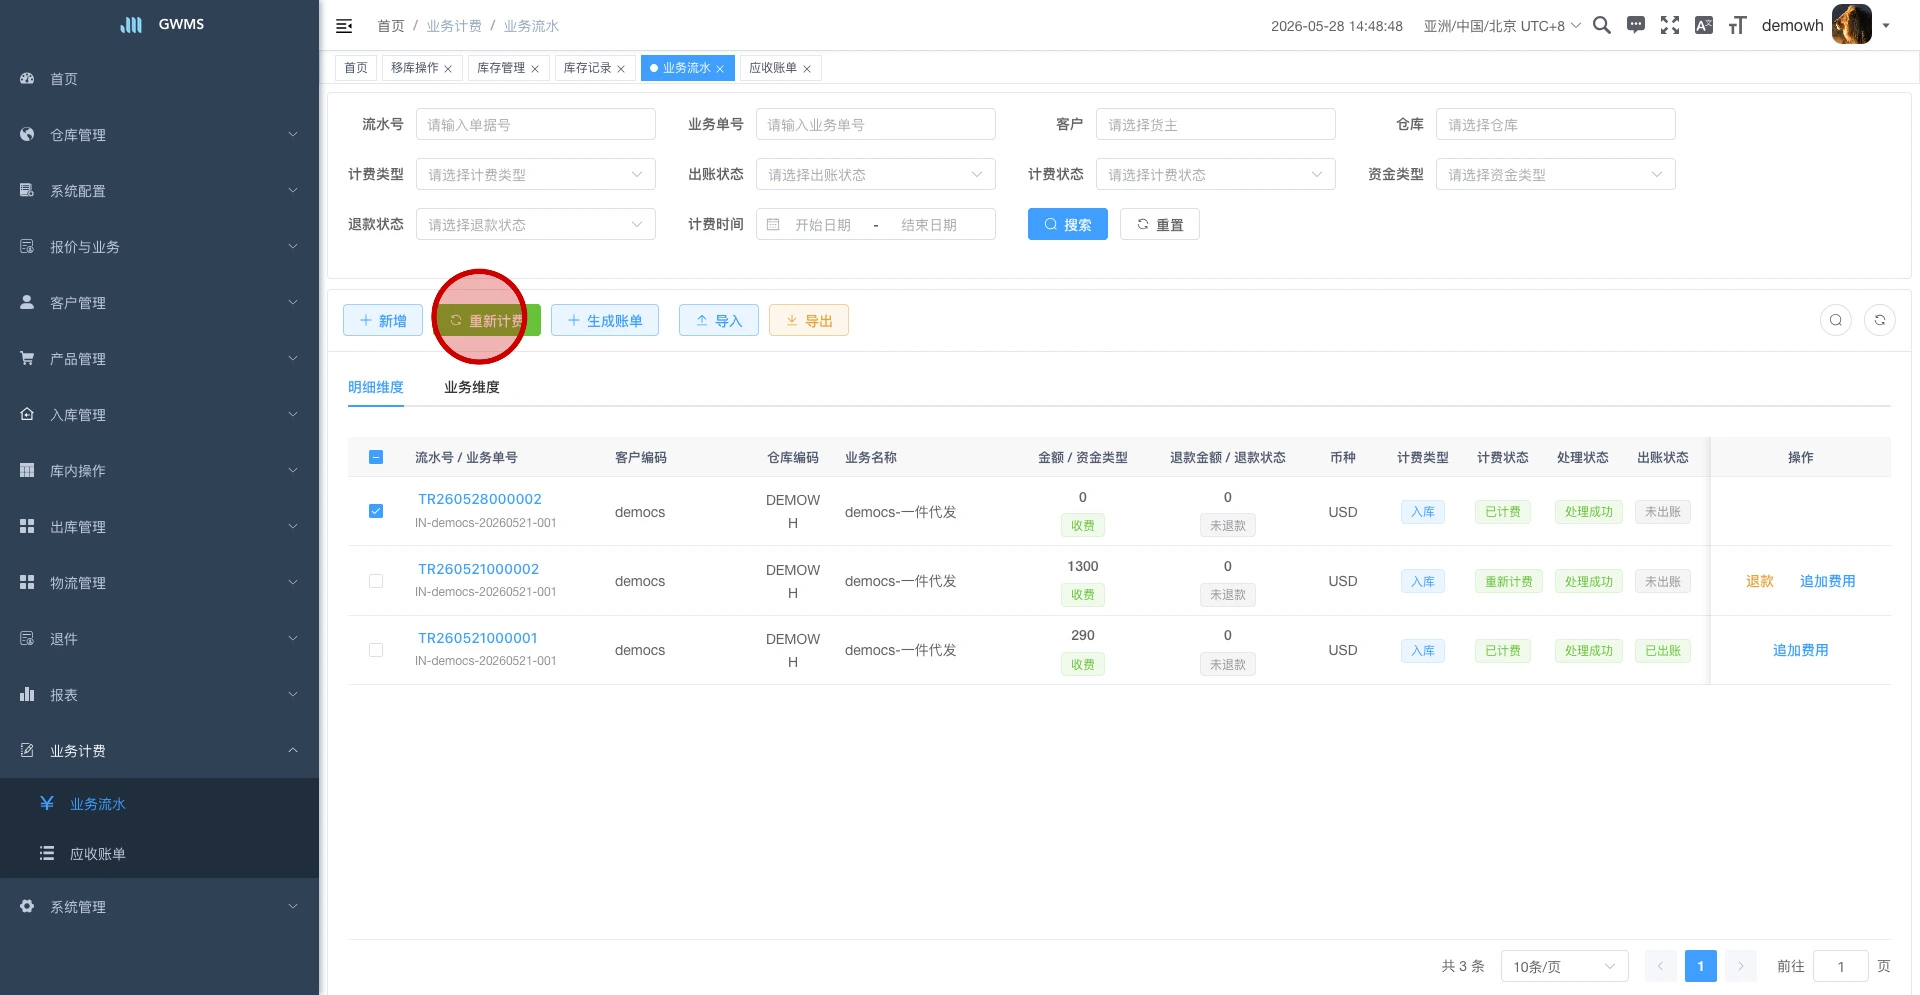Open the 计费时间 start date picker

coord(822,225)
